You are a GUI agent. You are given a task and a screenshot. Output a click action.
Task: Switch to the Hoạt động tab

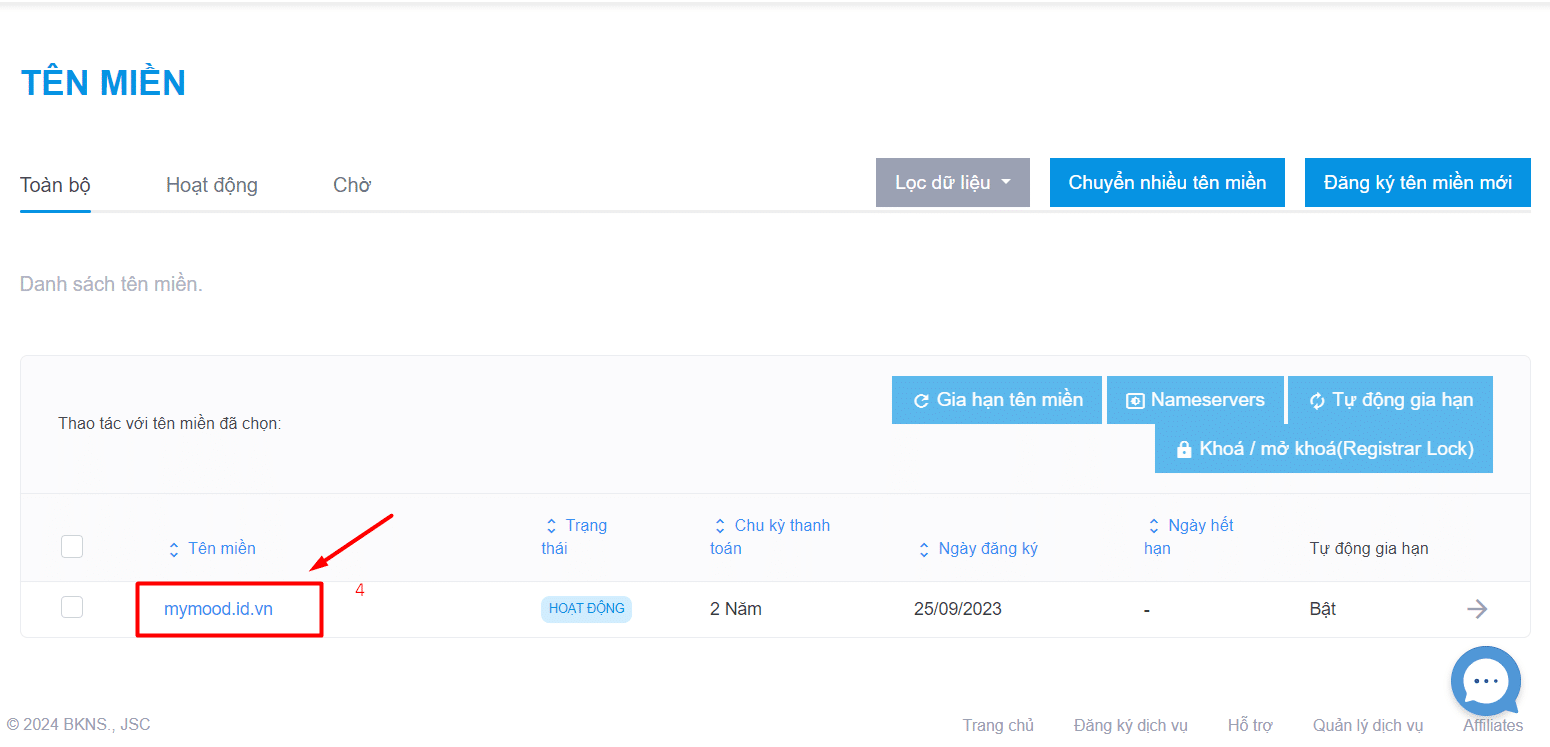pos(212,185)
